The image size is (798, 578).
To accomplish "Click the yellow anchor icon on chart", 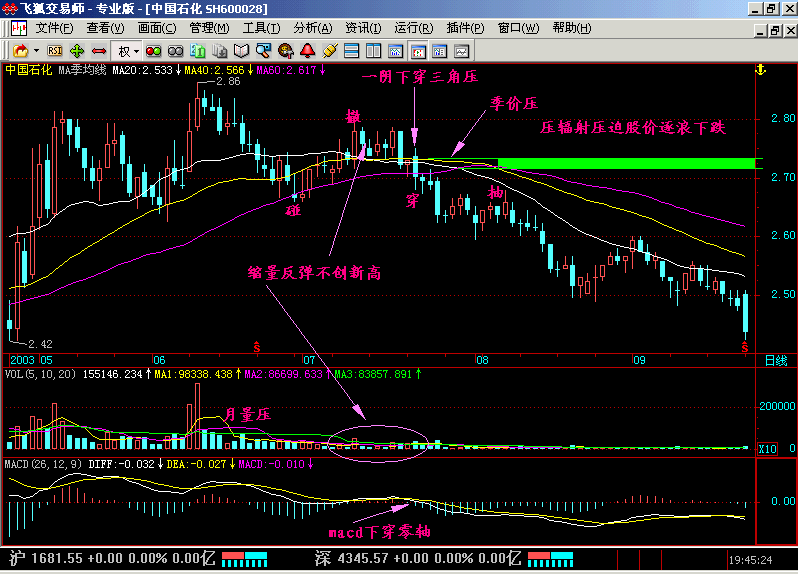I will (x=759, y=70).
